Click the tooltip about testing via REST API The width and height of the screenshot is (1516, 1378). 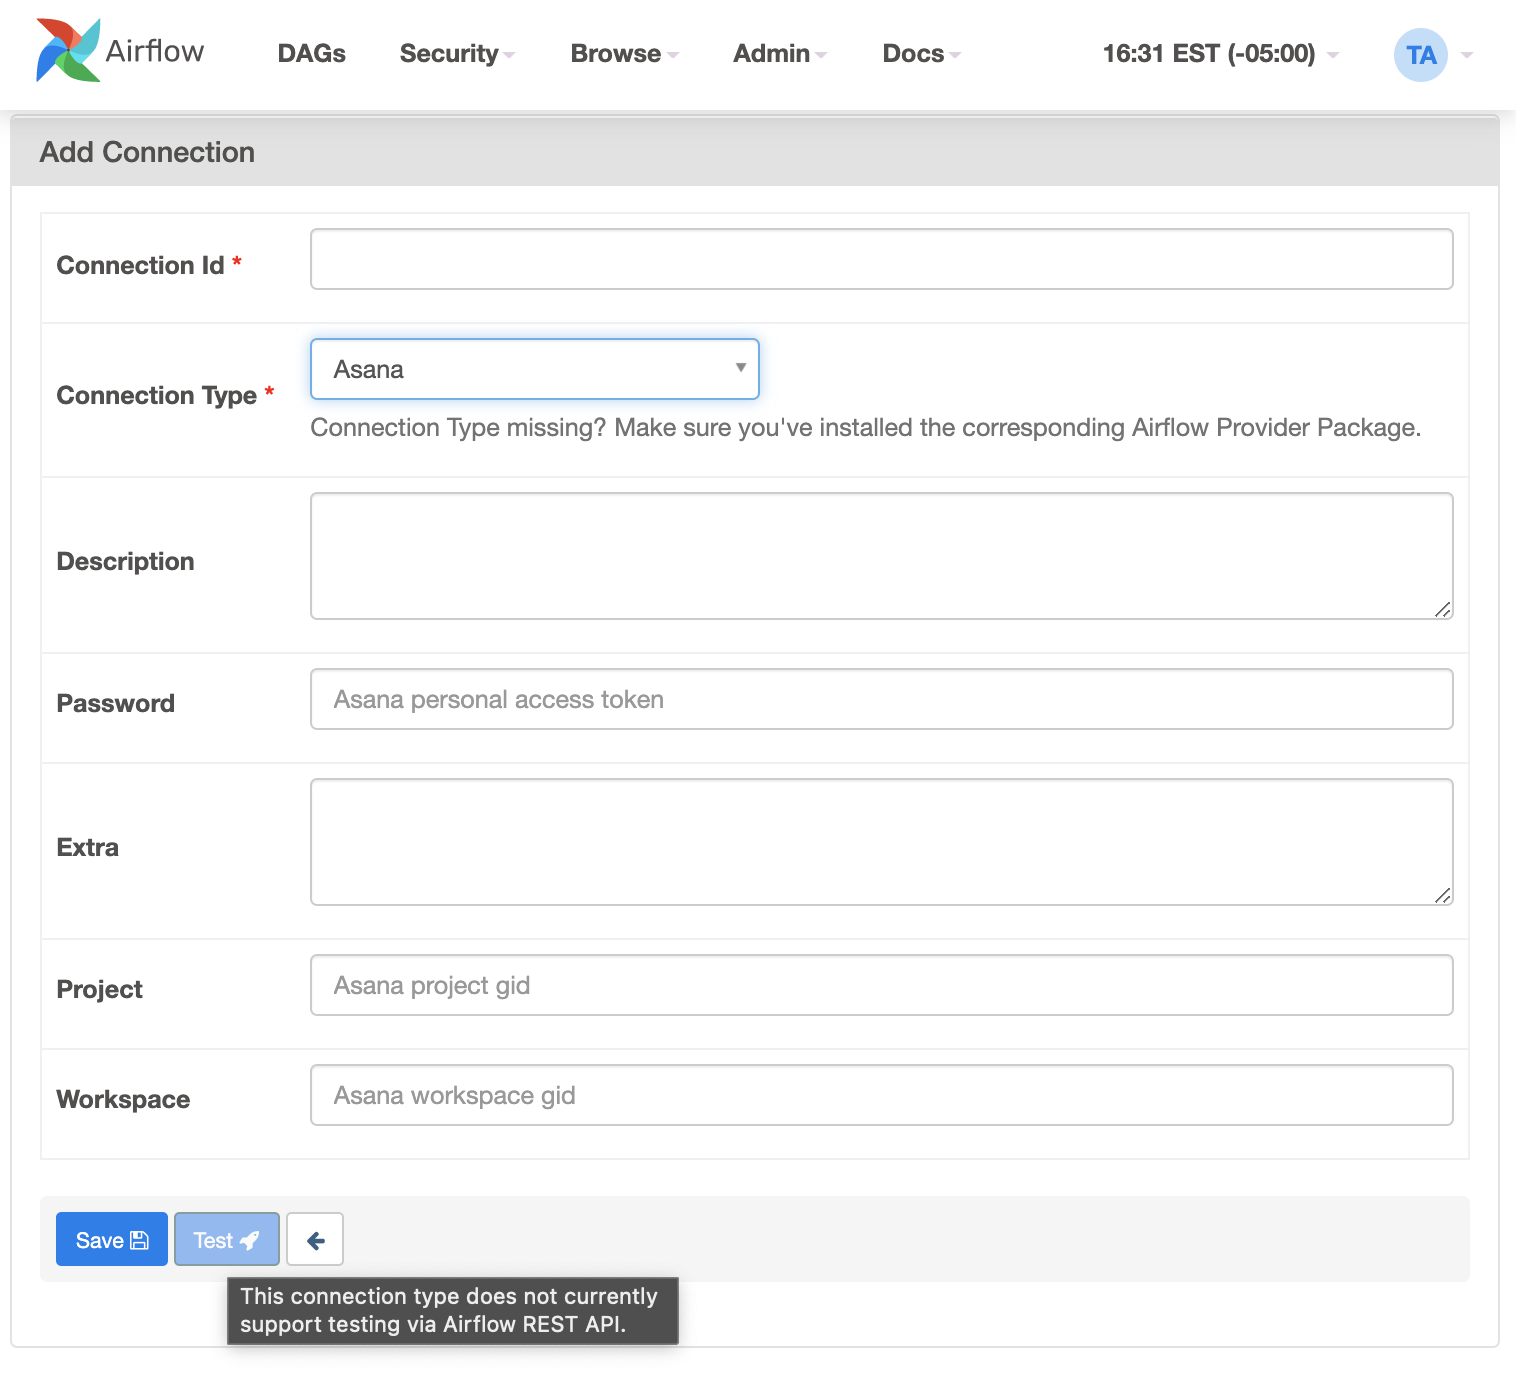(x=452, y=1310)
